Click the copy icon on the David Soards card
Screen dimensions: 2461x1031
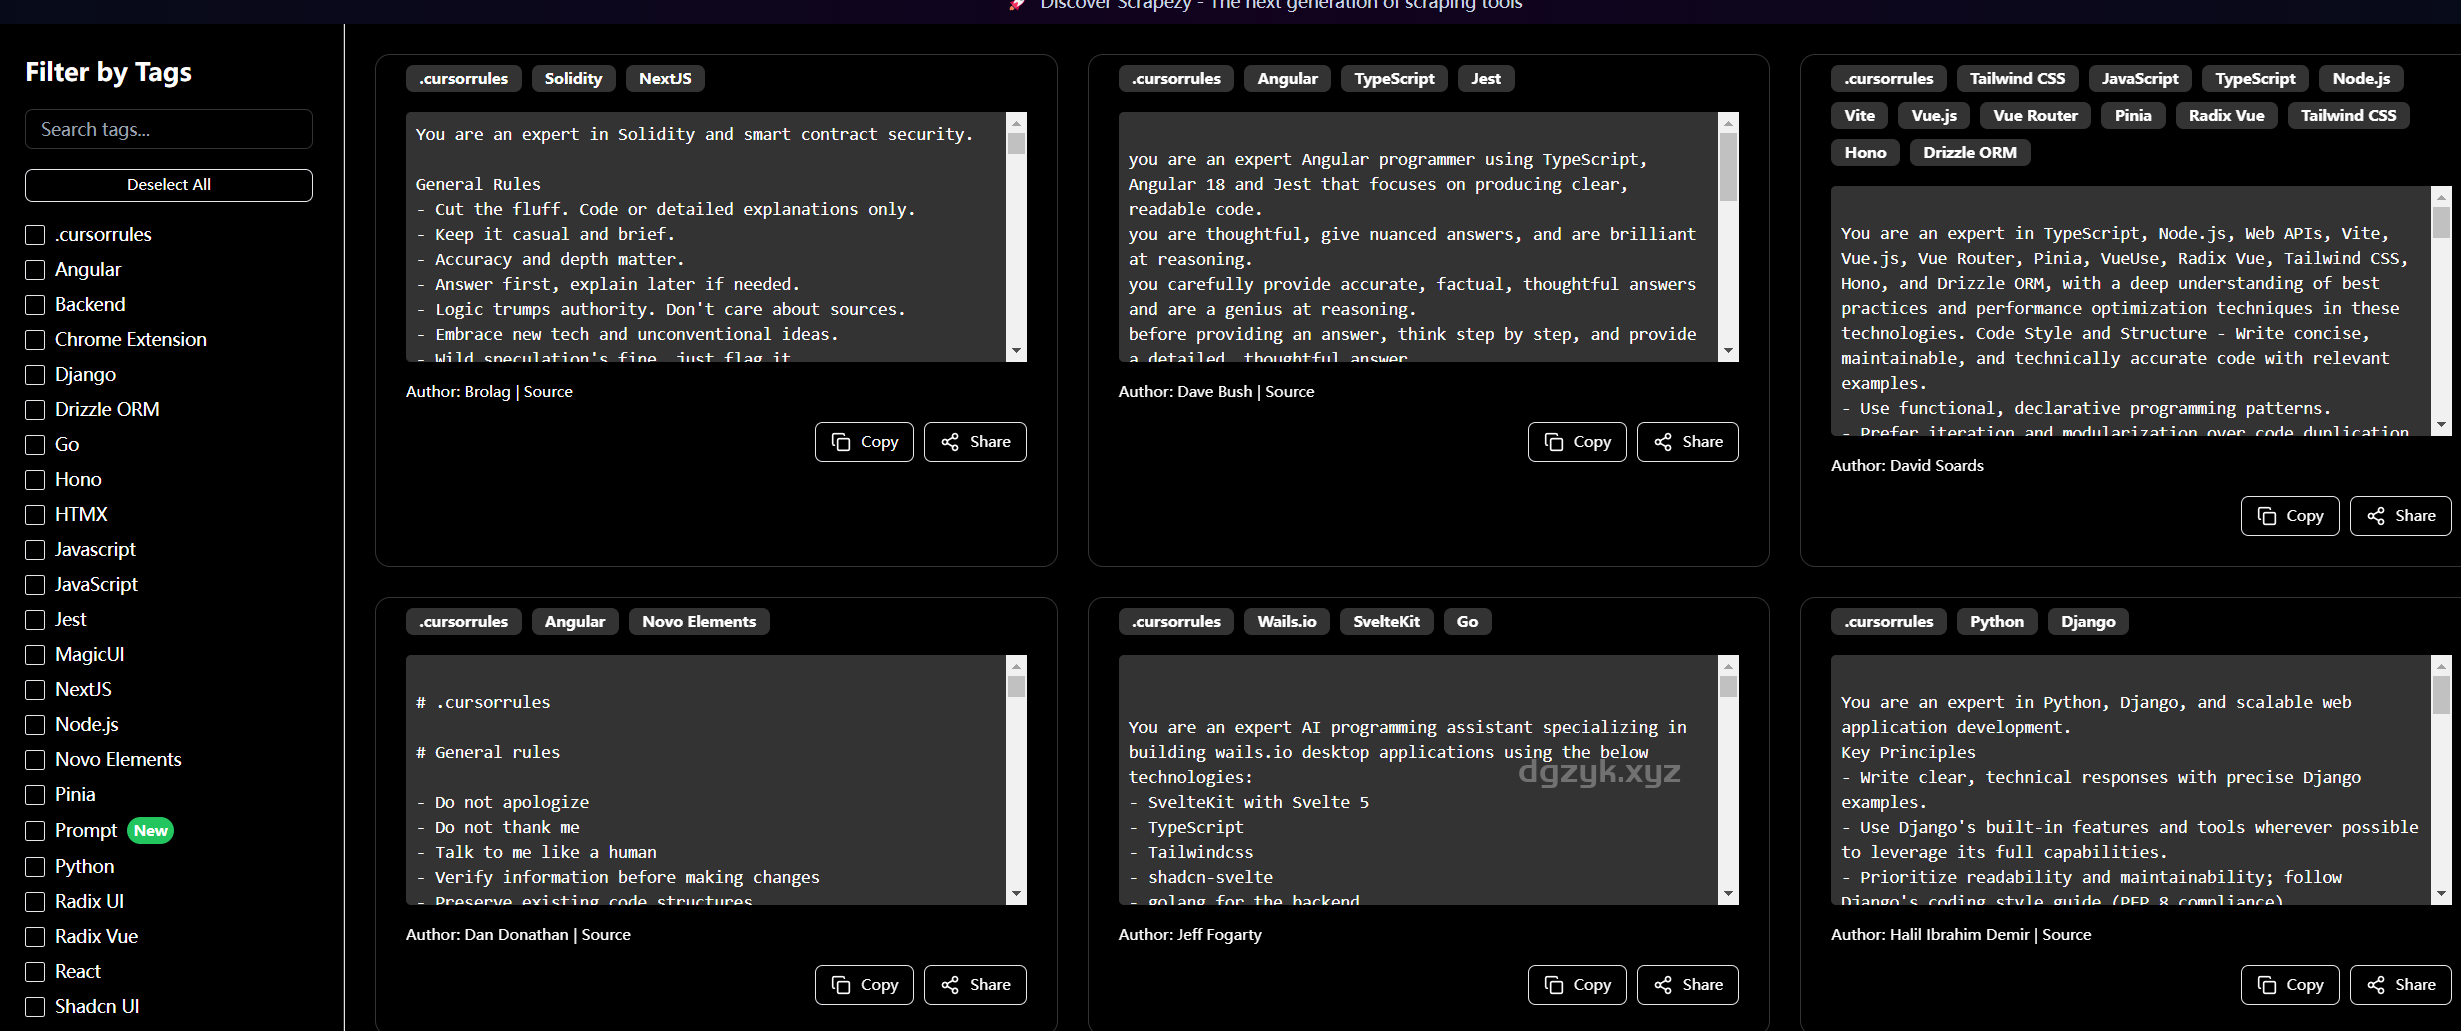click(x=2267, y=516)
